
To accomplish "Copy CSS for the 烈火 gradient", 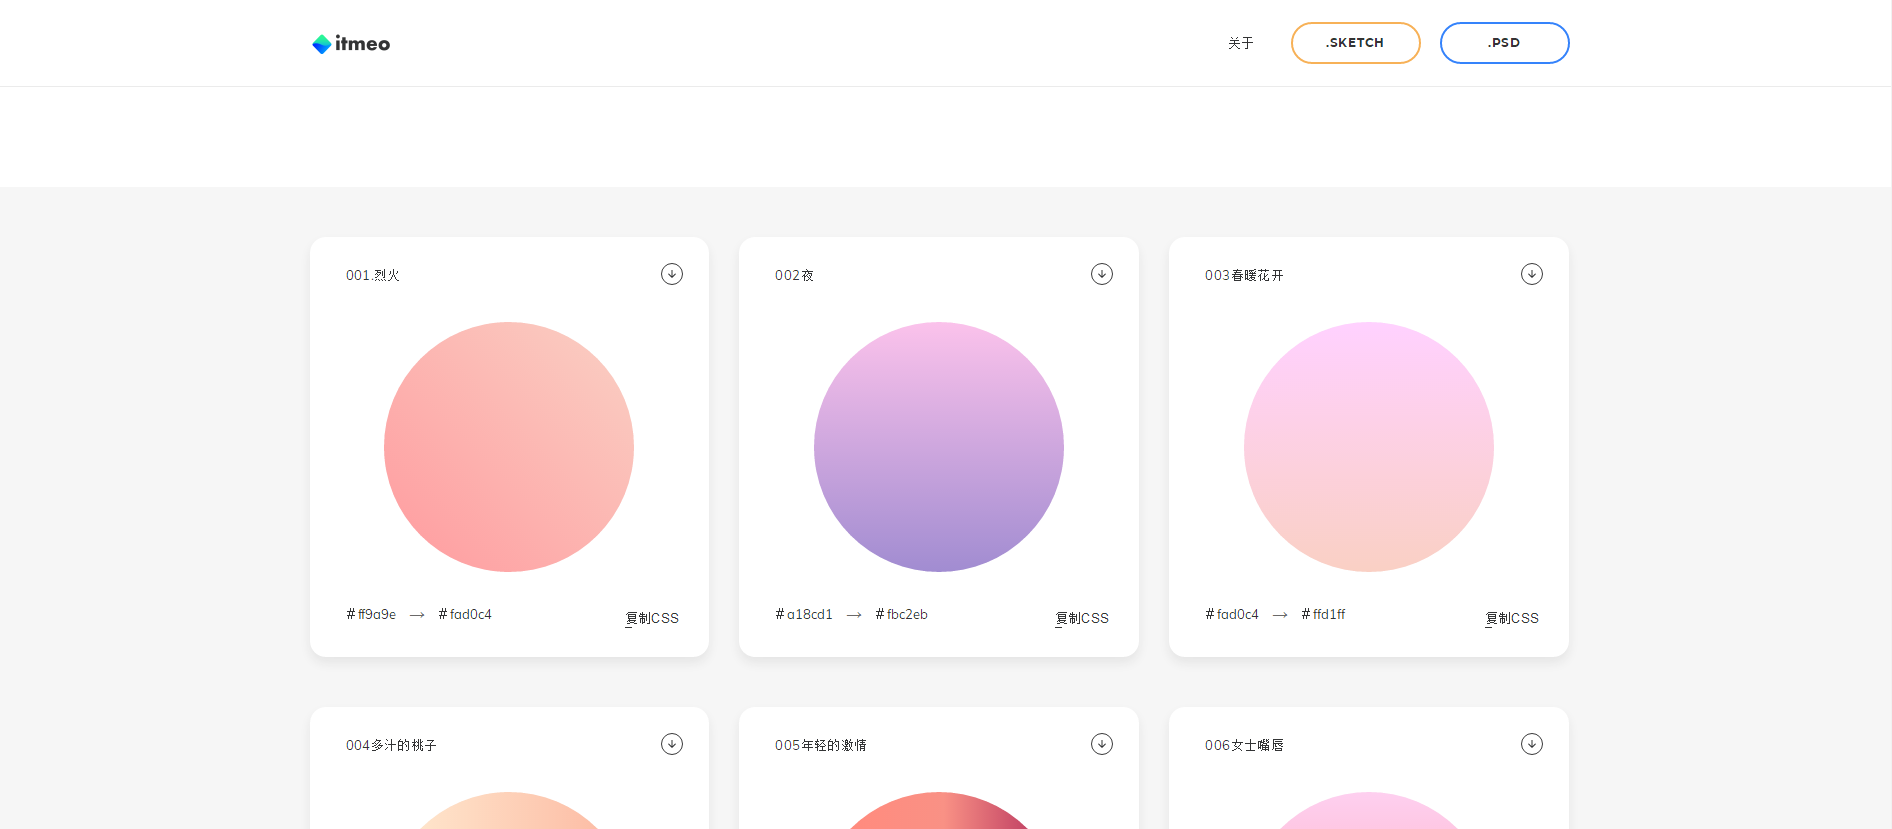I will tap(652, 618).
